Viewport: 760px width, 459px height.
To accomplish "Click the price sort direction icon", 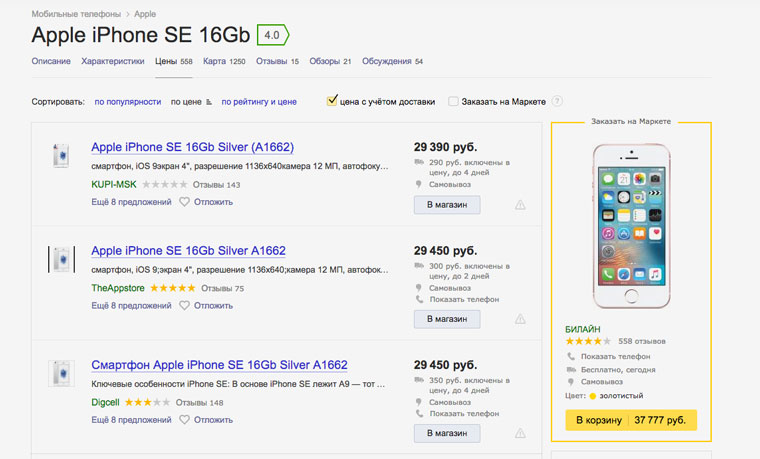I will pyautogui.click(x=209, y=102).
